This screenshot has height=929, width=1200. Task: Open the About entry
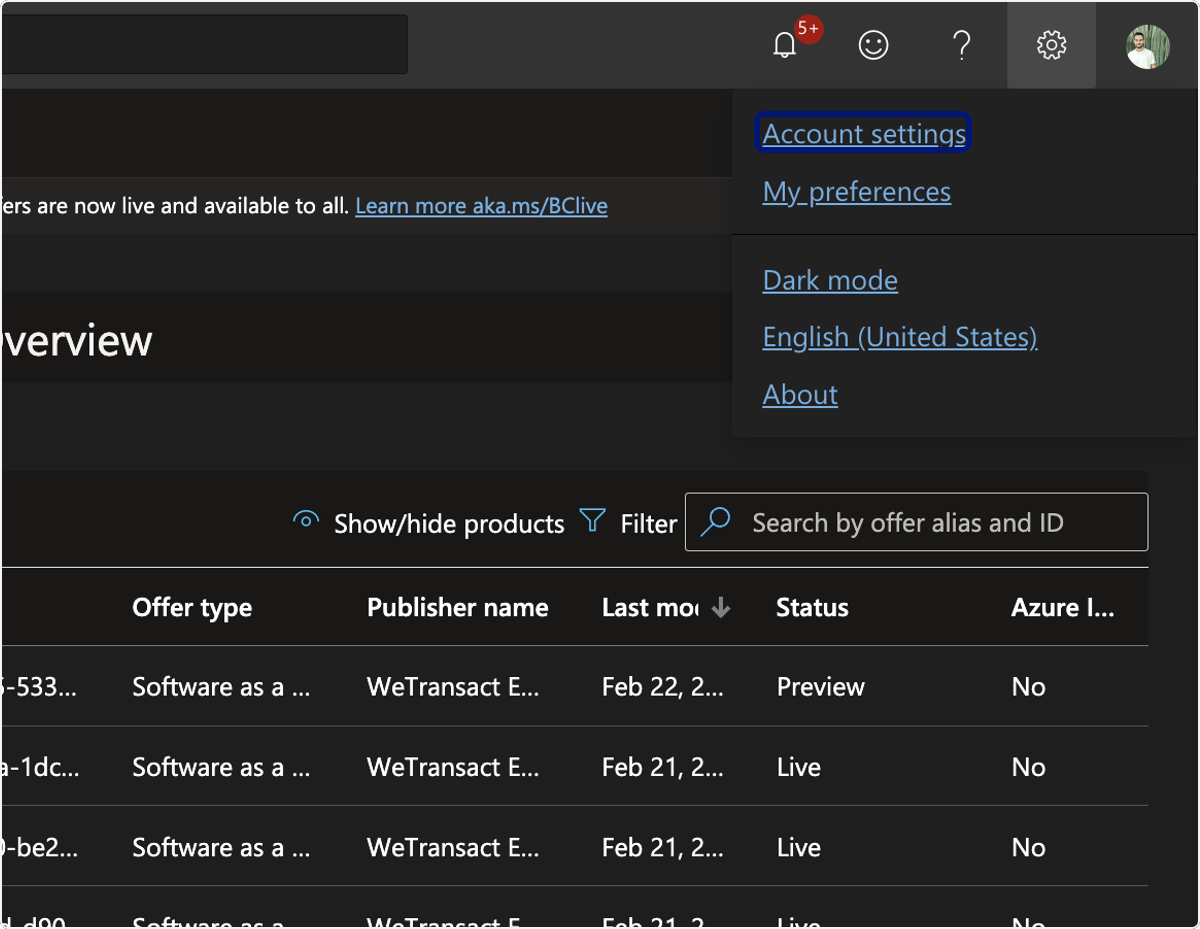(x=800, y=394)
